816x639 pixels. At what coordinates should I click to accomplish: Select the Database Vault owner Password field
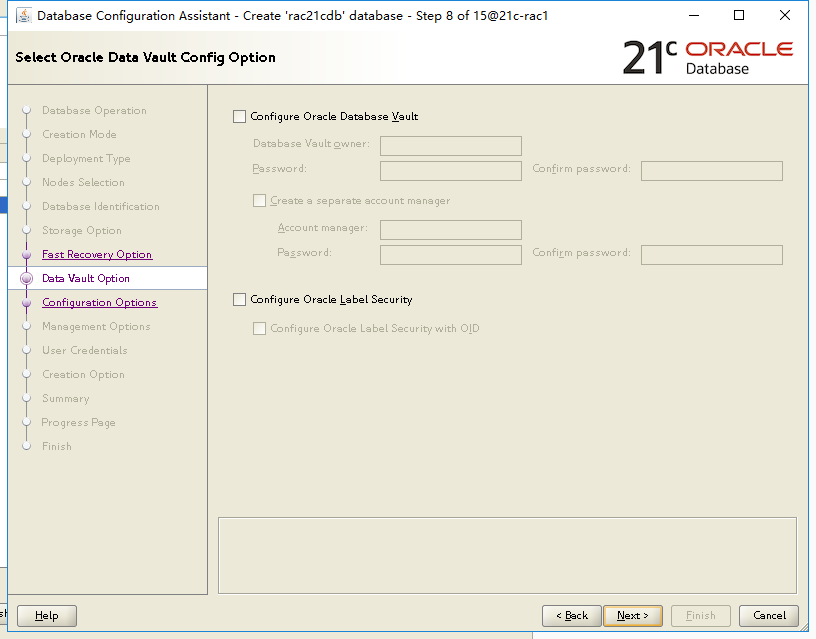(x=451, y=171)
